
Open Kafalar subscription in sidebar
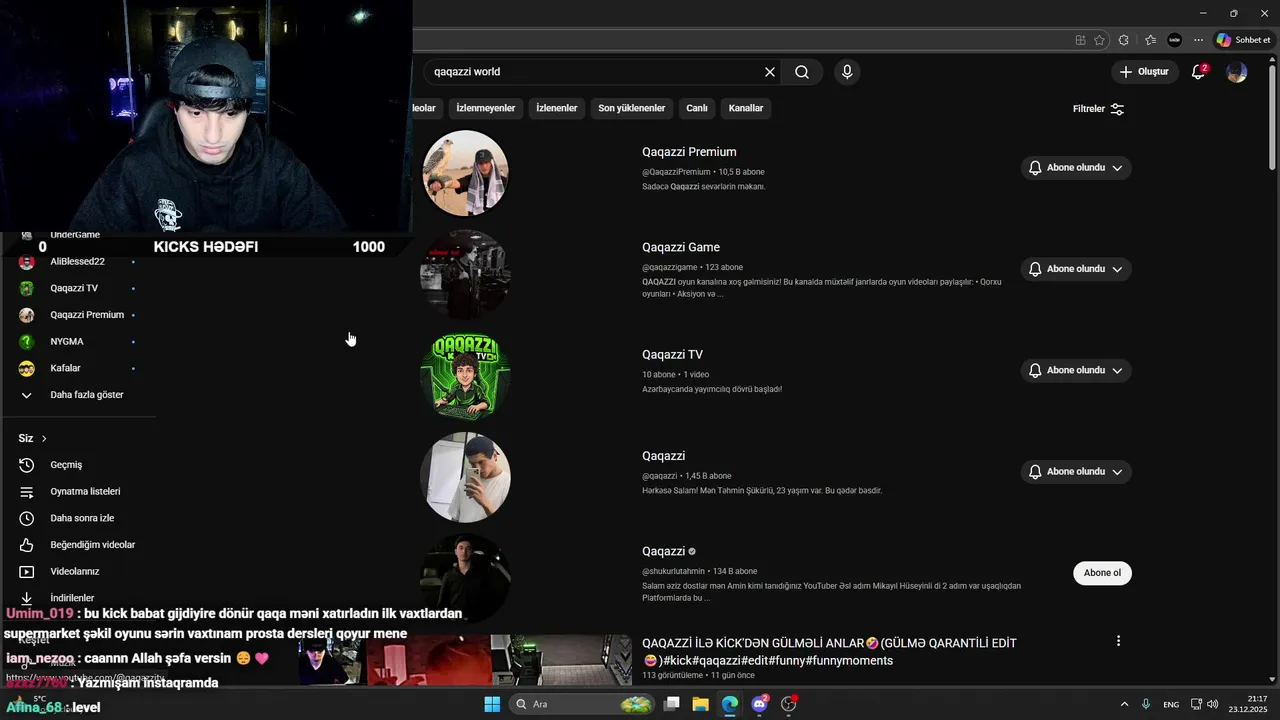78,368
